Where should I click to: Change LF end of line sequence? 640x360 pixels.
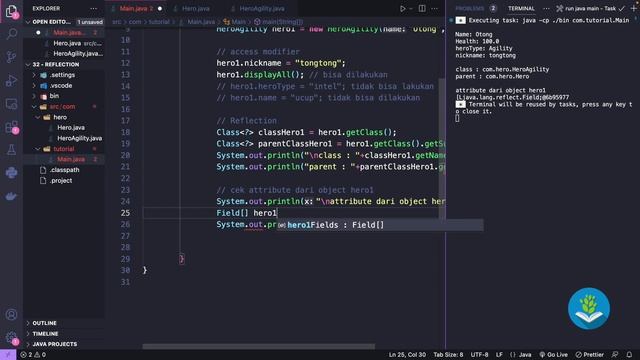click(499, 355)
